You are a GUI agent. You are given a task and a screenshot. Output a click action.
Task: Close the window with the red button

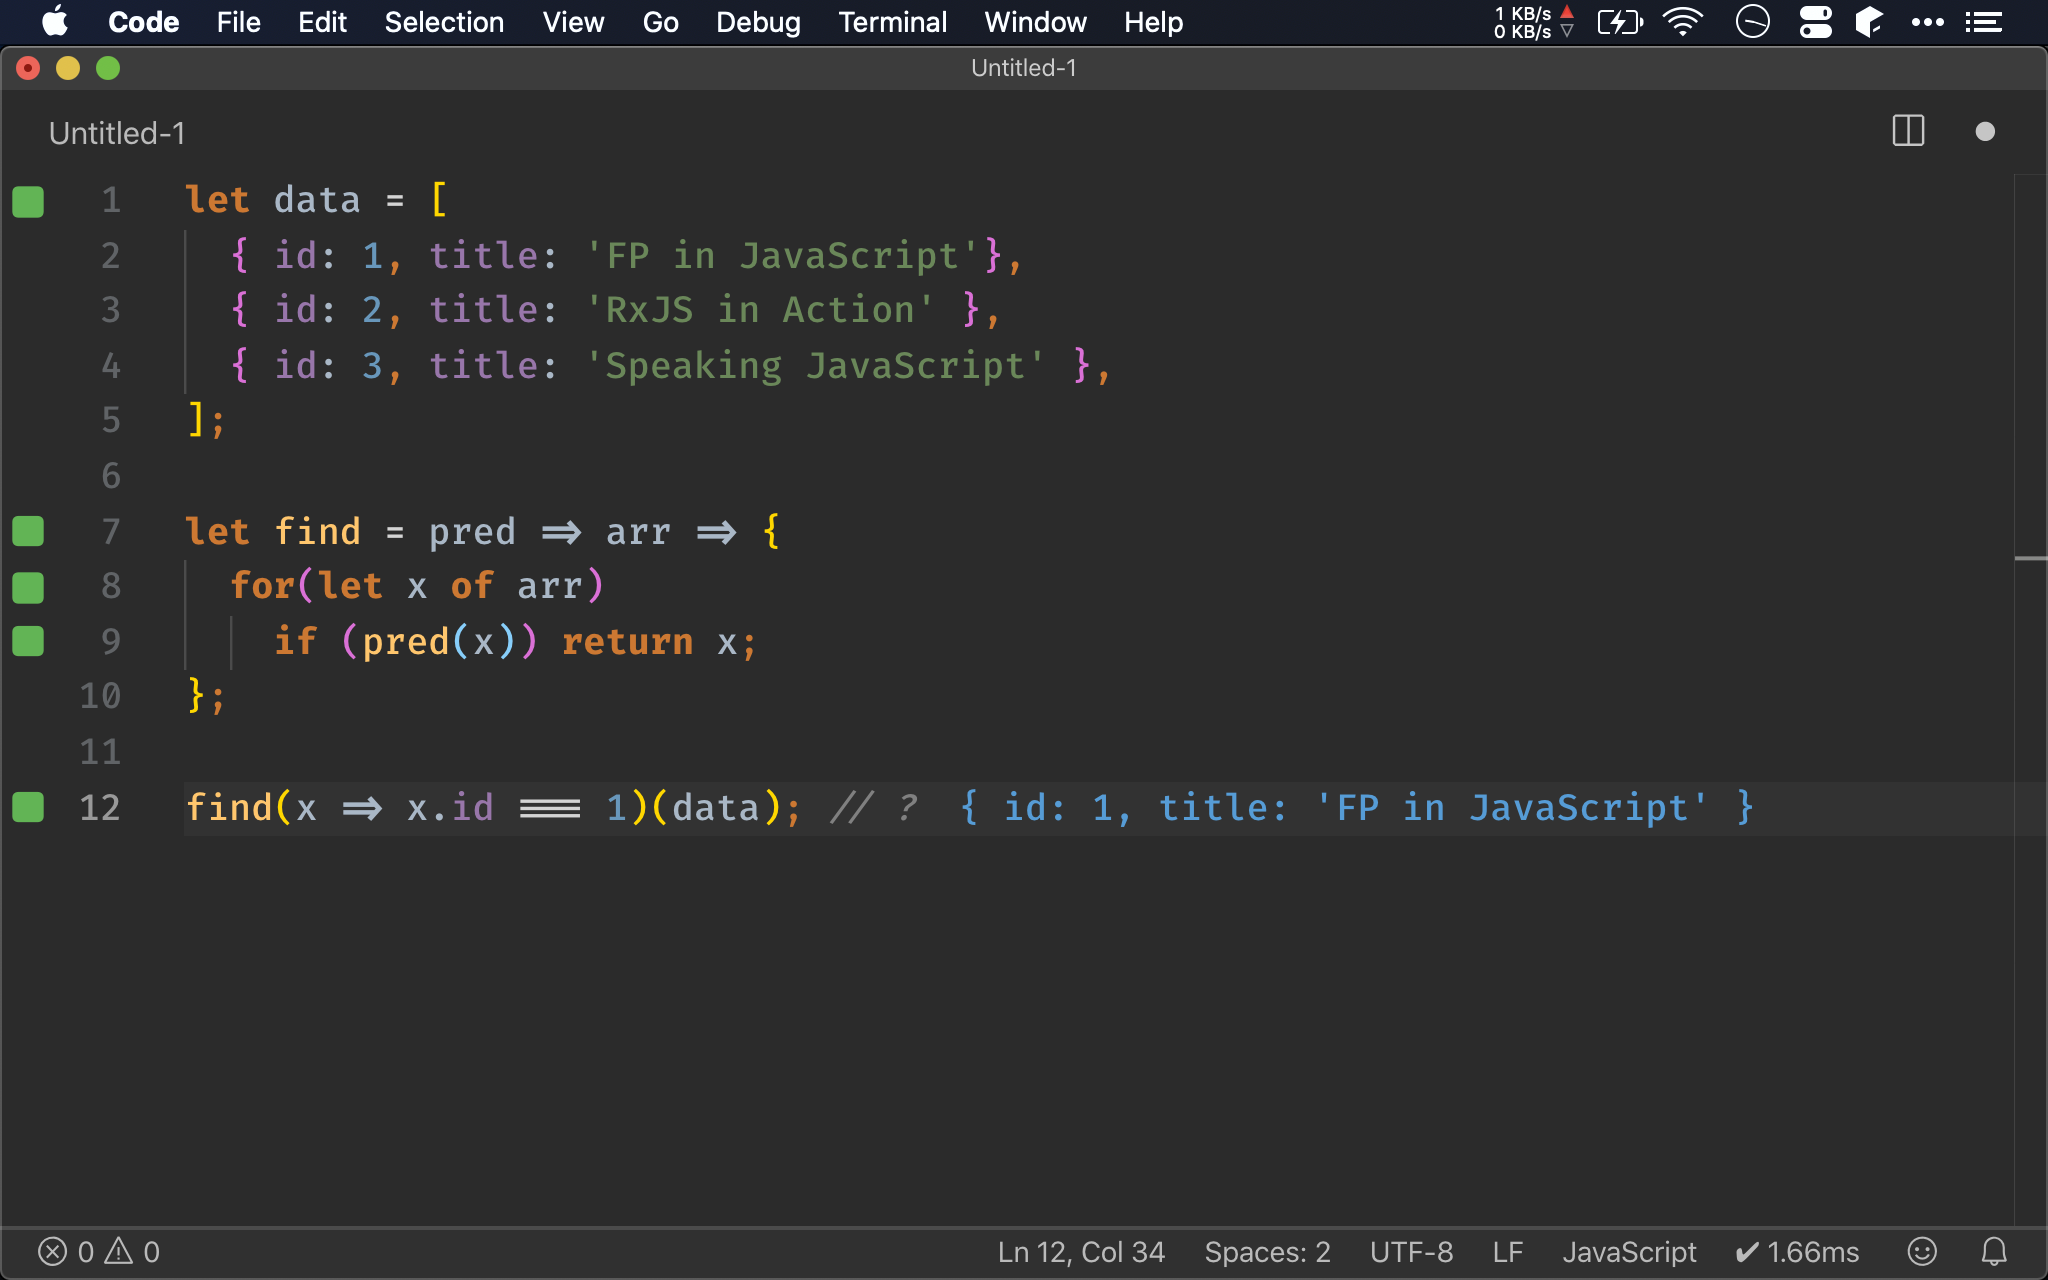tap(28, 68)
